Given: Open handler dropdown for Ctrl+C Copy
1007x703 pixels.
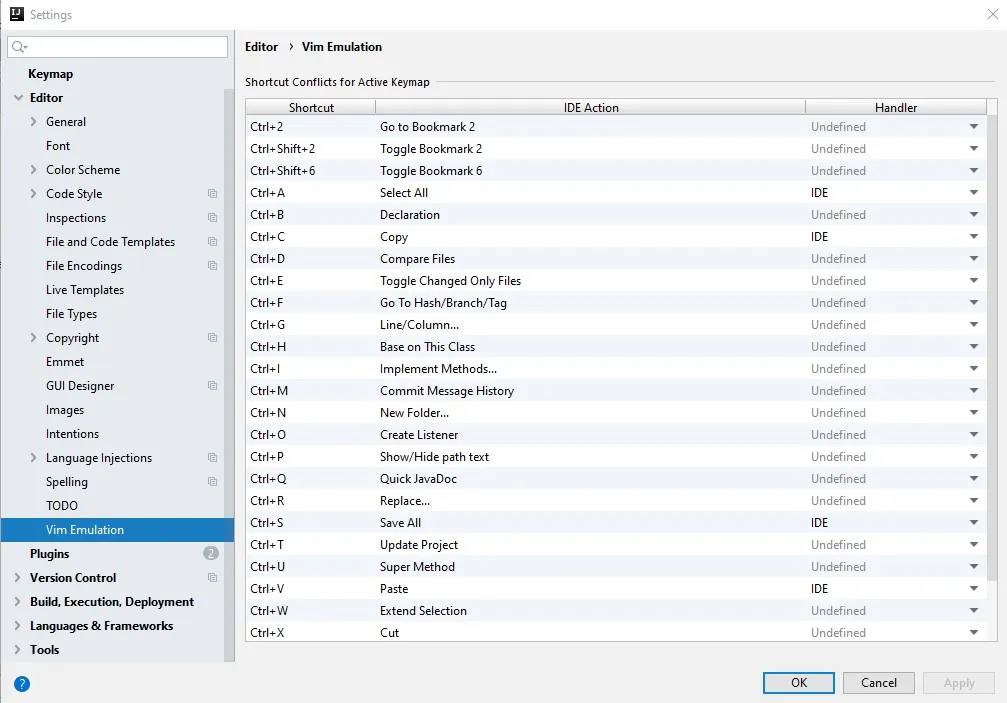Looking at the screenshot, I should pos(974,236).
